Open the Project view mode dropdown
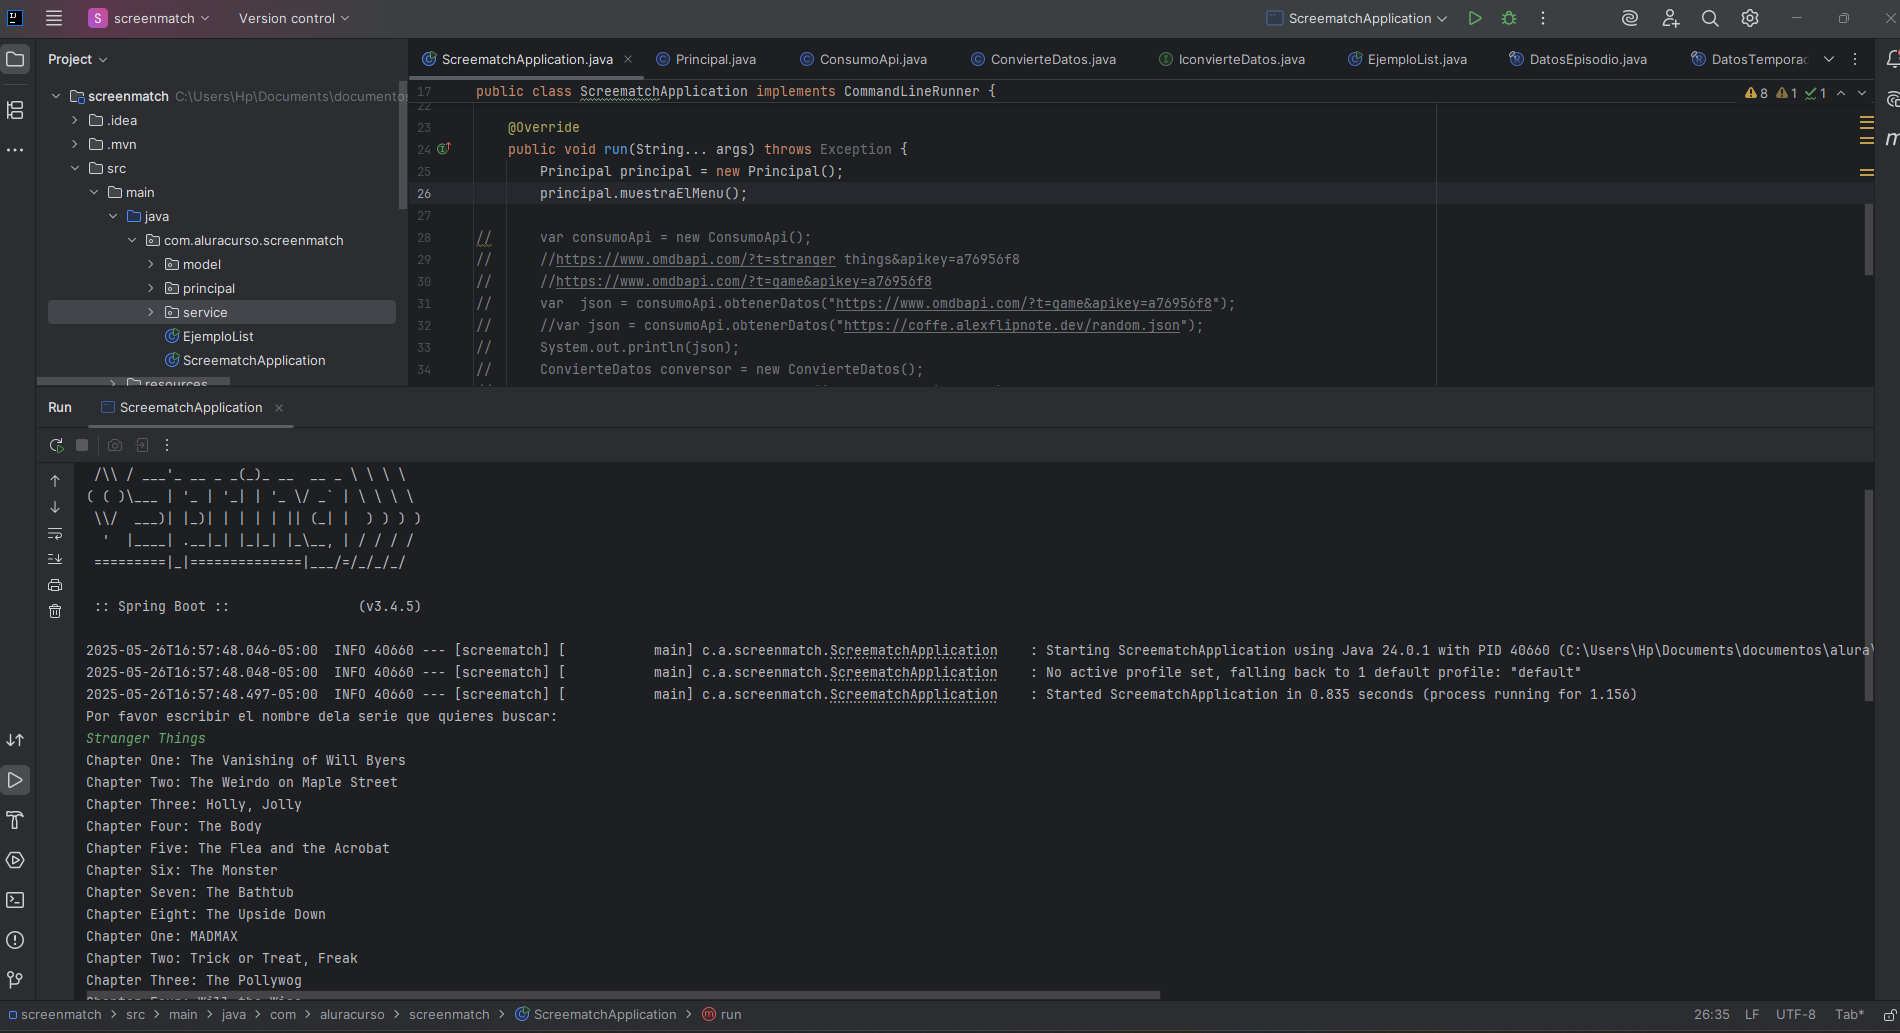The width and height of the screenshot is (1900, 1033). [77, 59]
